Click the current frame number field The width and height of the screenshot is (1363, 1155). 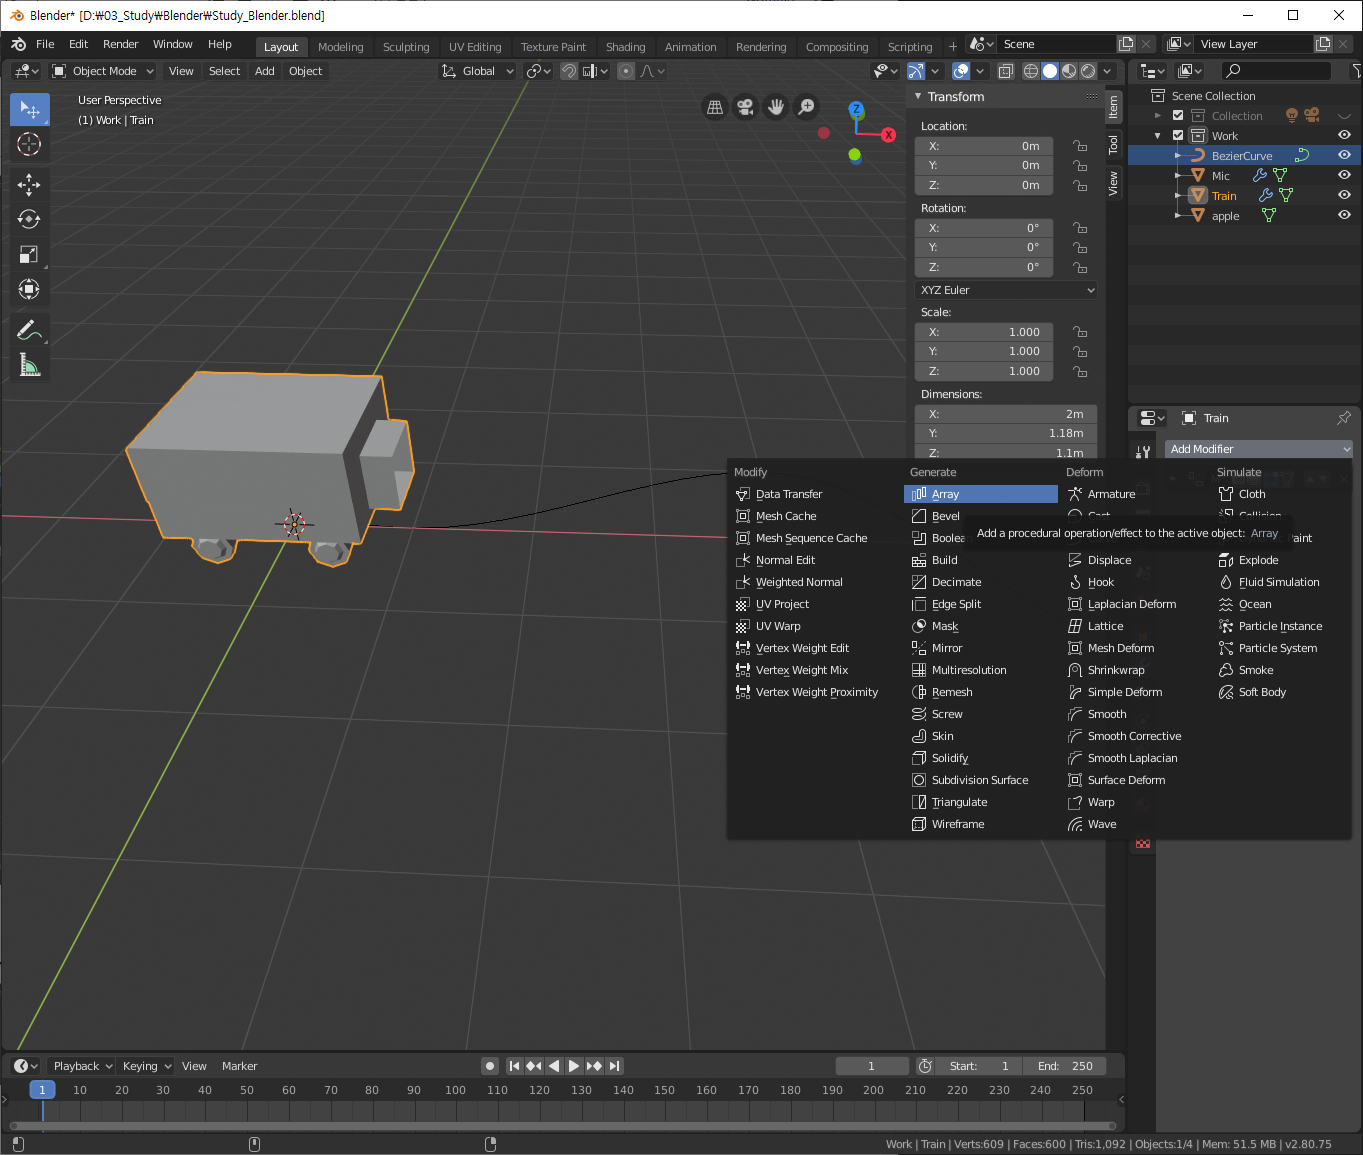pyautogui.click(x=872, y=1066)
